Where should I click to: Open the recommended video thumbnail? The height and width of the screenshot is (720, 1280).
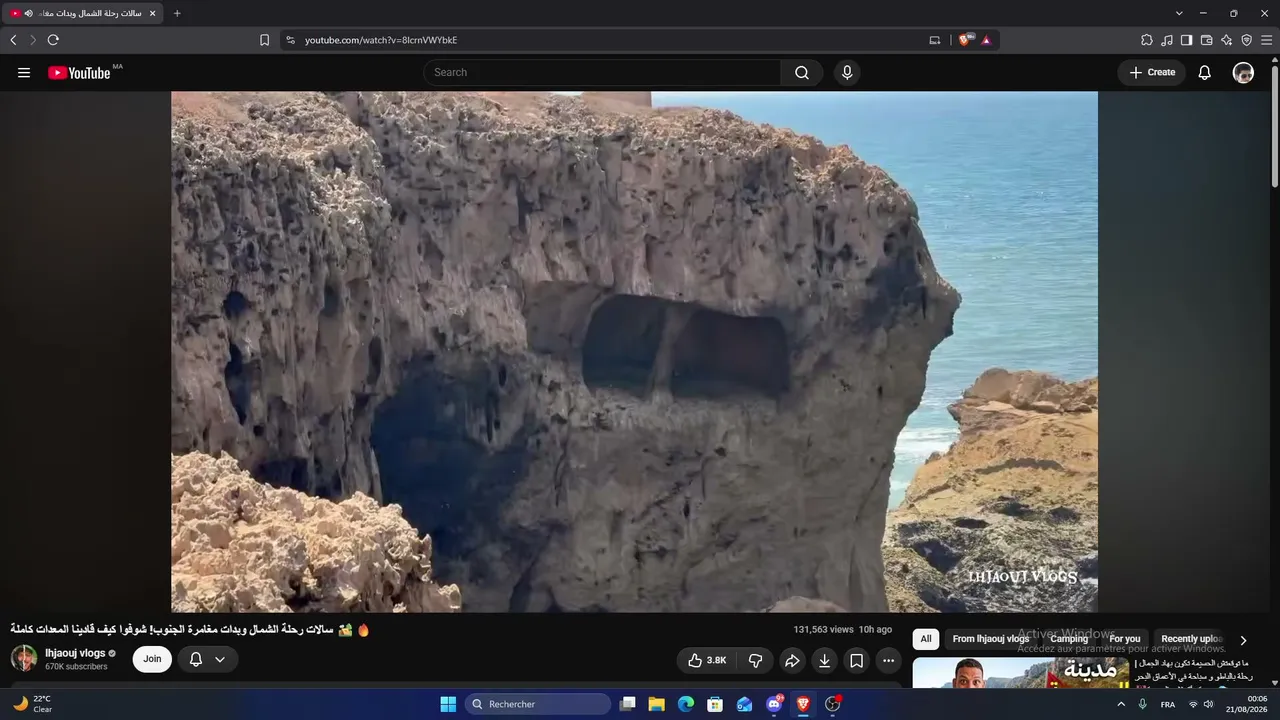pyautogui.click(x=1021, y=673)
